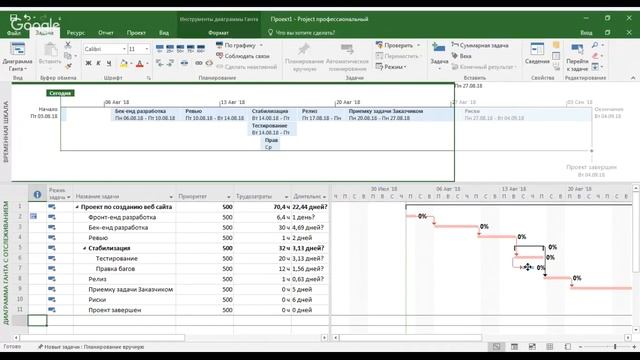Switch to the Проект ribbon tab
This screenshot has width=640, height=360.
tap(136, 33)
